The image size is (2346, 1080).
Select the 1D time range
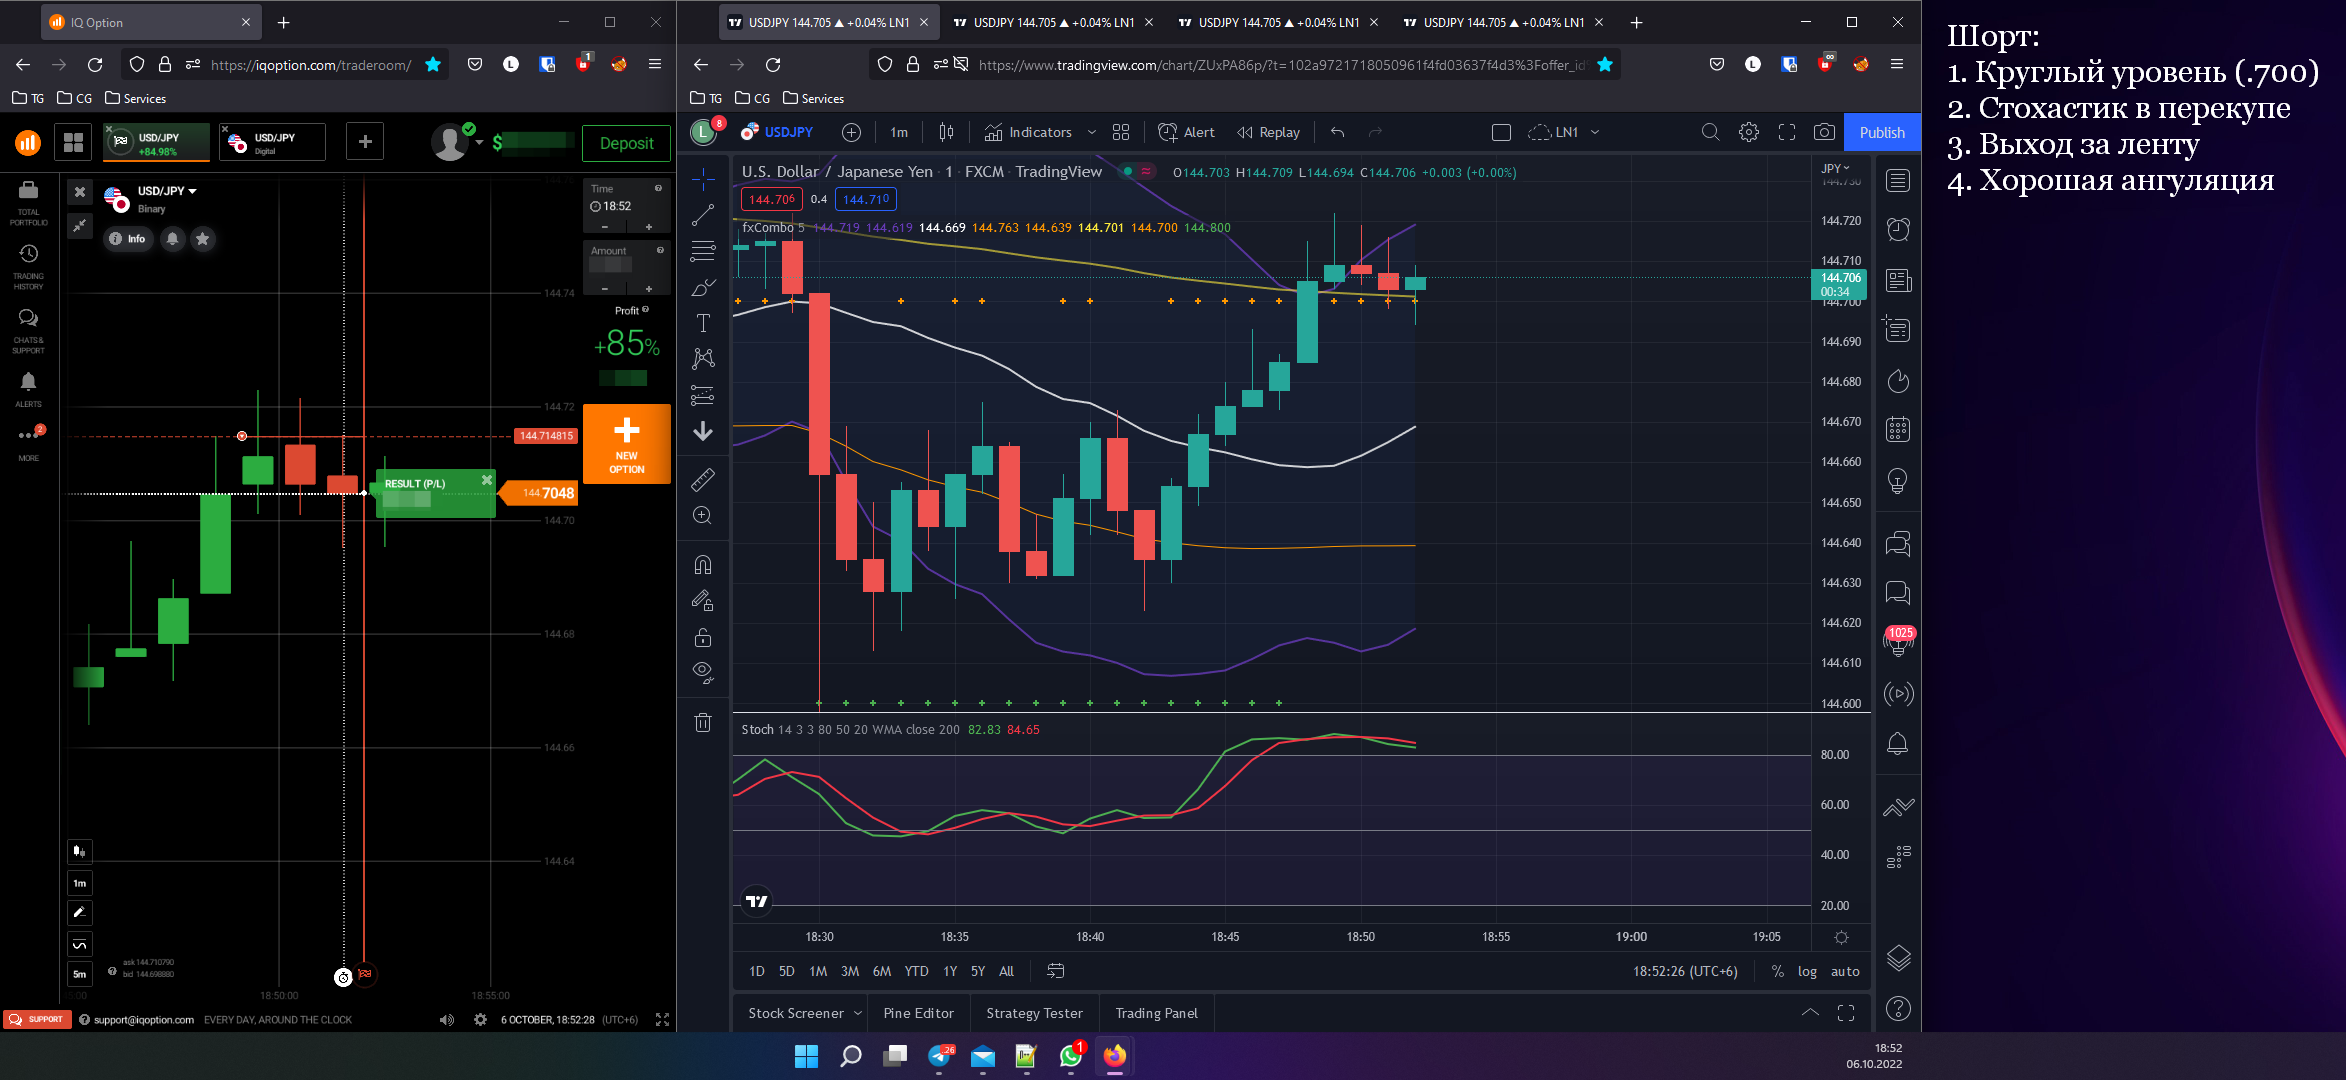757,971
